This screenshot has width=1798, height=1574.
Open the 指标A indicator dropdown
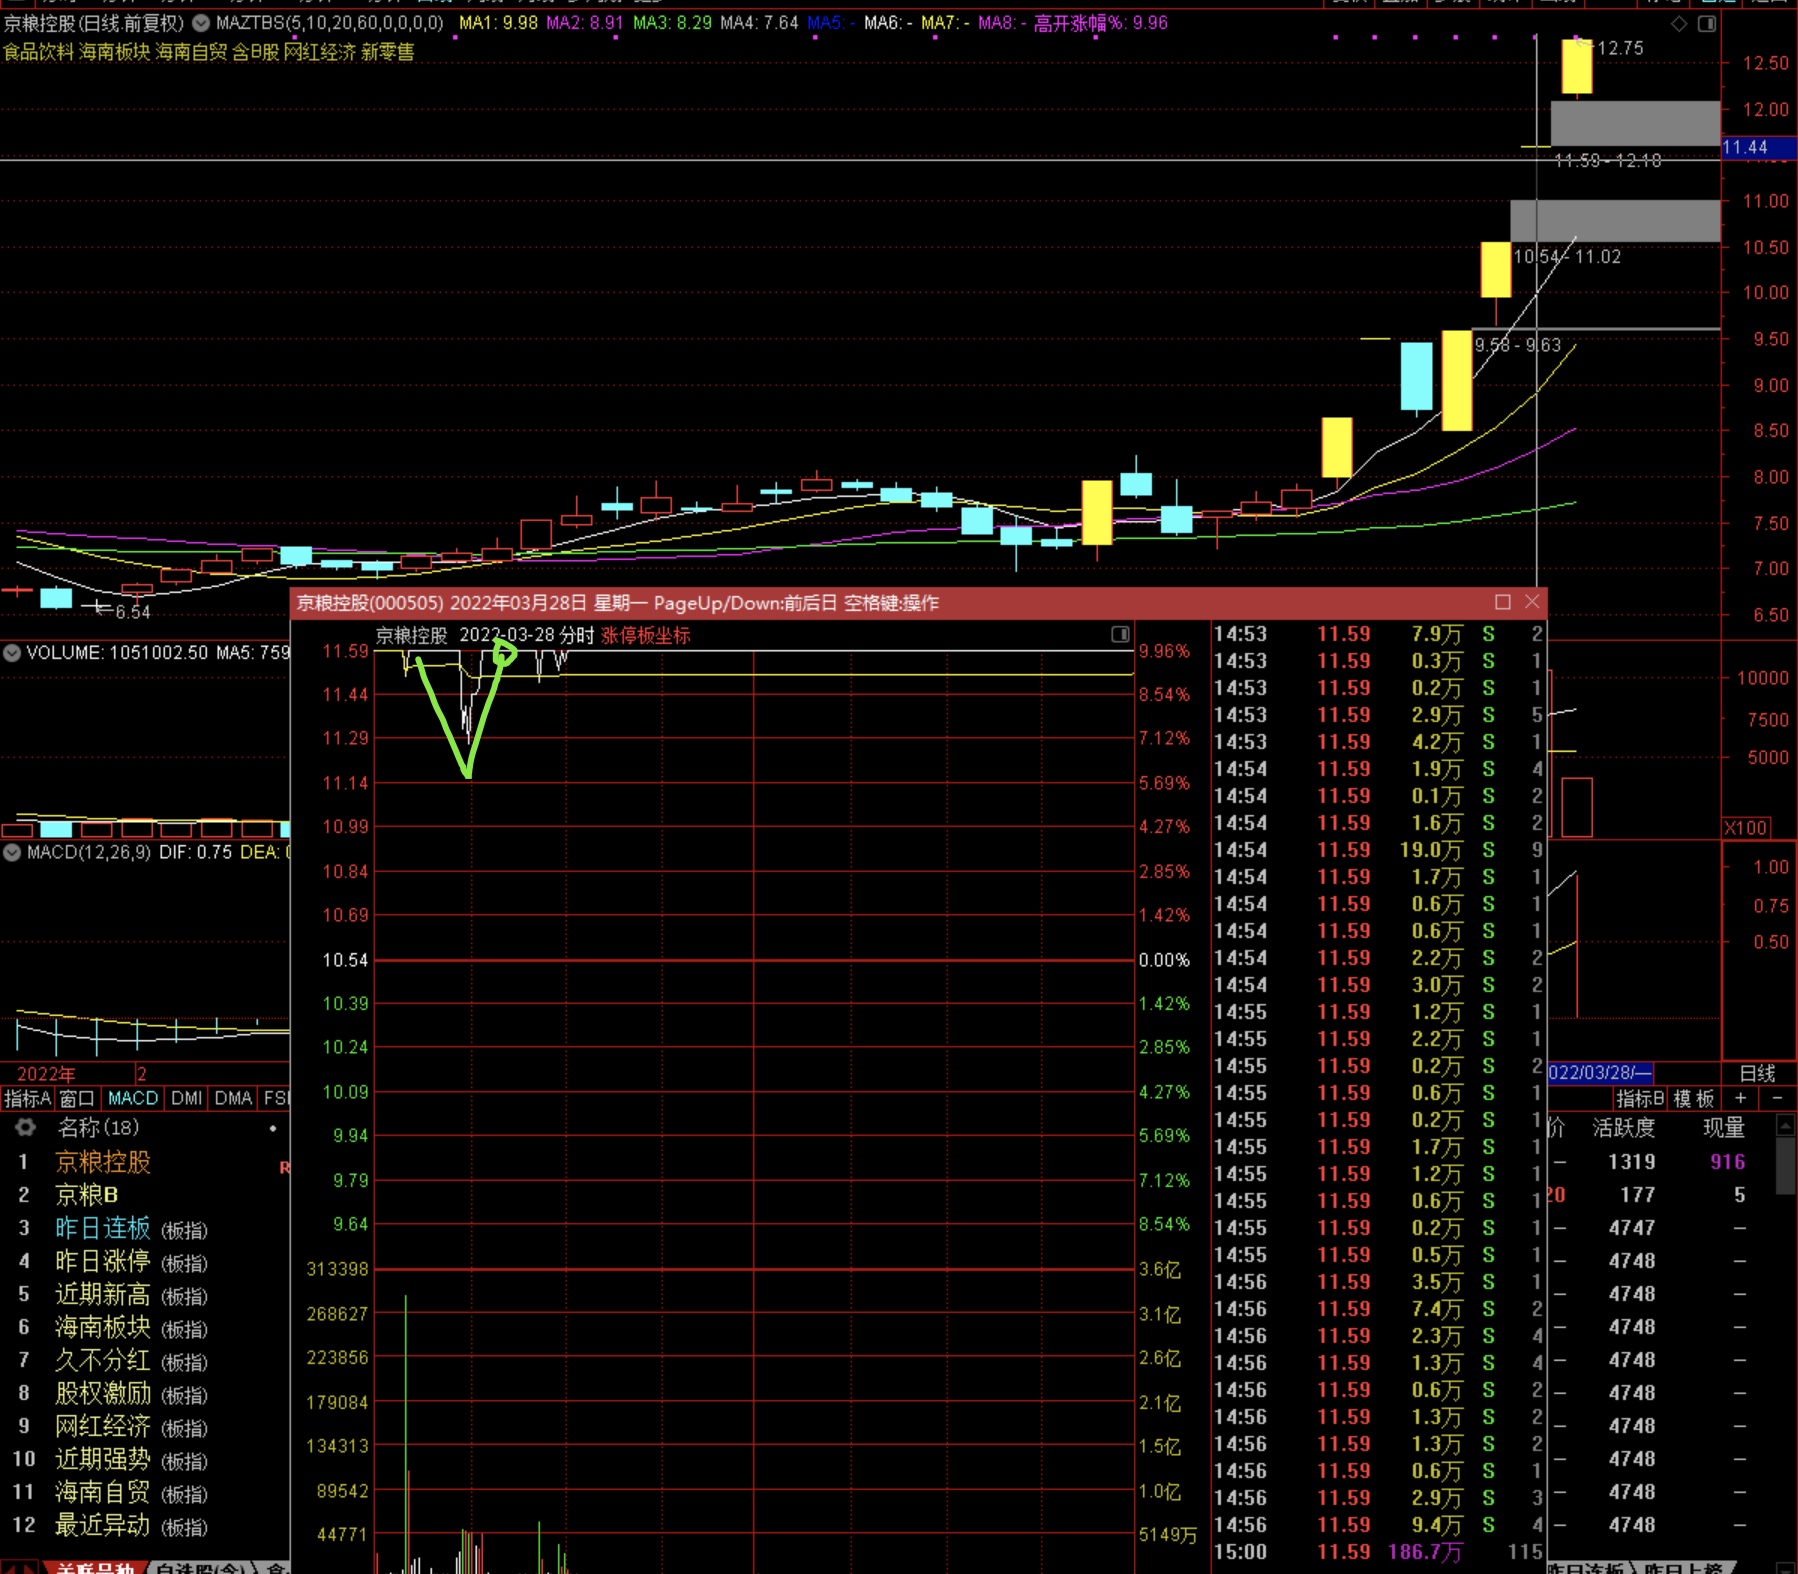[x=27, y=1099]
